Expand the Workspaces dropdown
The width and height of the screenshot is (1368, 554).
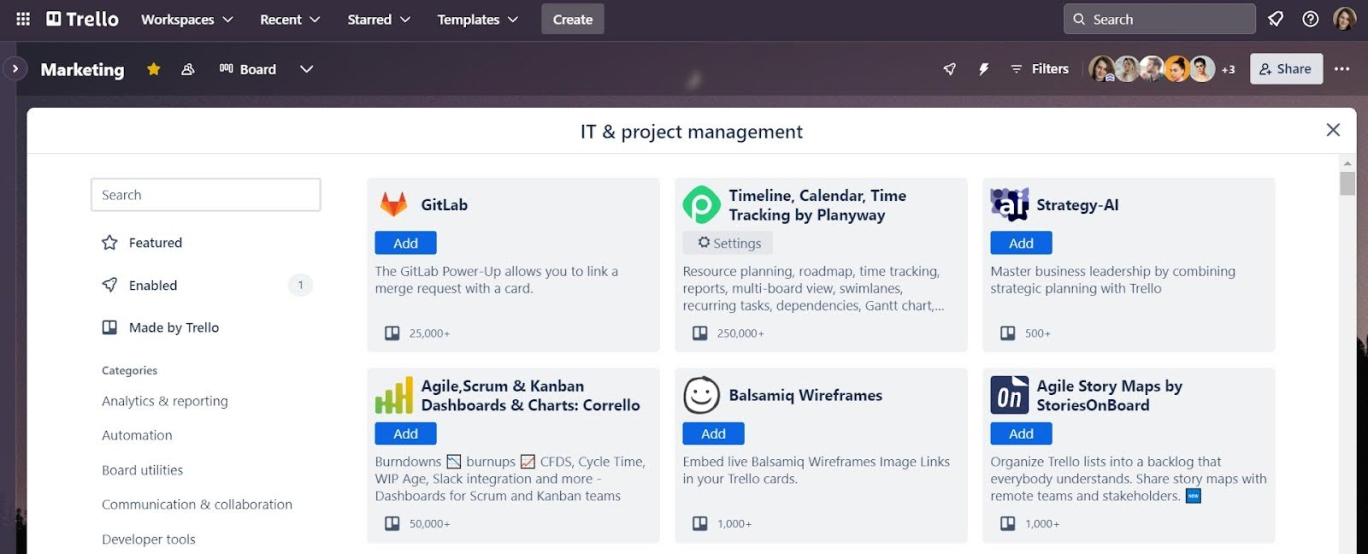pos(187,19)
